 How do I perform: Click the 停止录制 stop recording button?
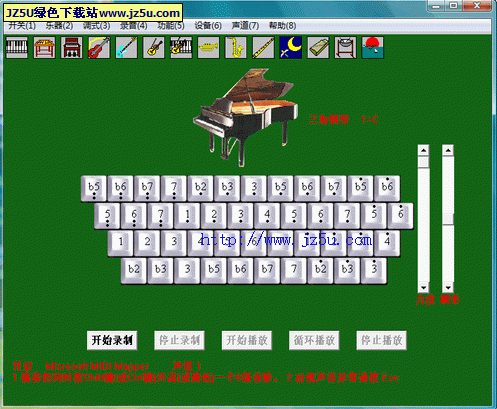coord(179,340)
